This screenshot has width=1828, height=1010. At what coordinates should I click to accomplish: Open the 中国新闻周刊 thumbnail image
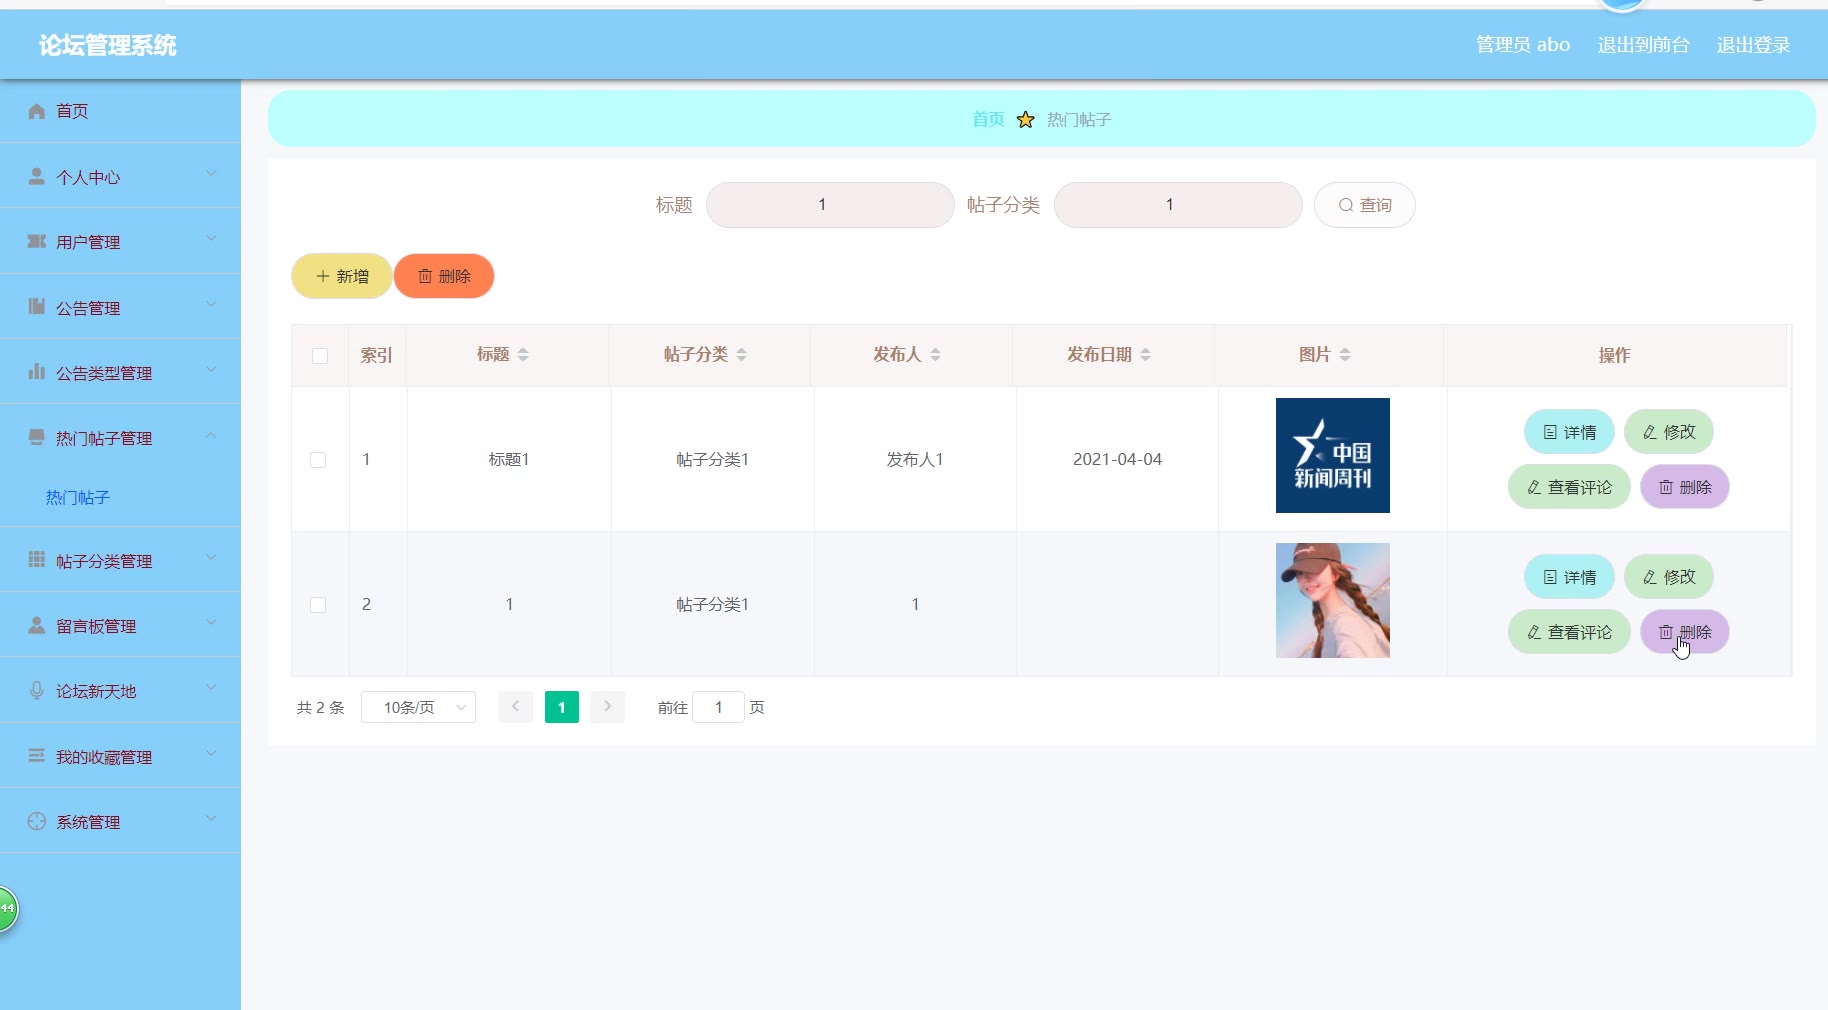click(x=1333, y=455)
